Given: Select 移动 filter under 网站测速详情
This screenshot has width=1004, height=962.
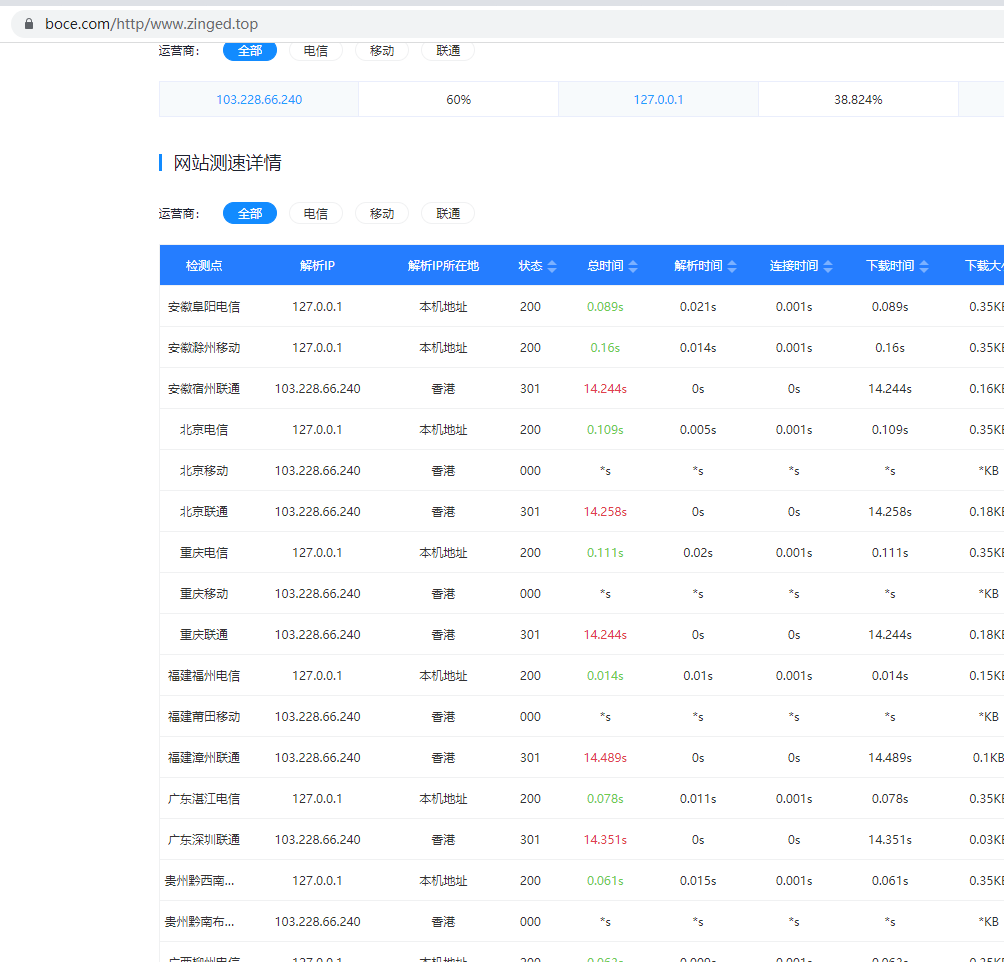Looking at the screenshot, I should point(382,213).
